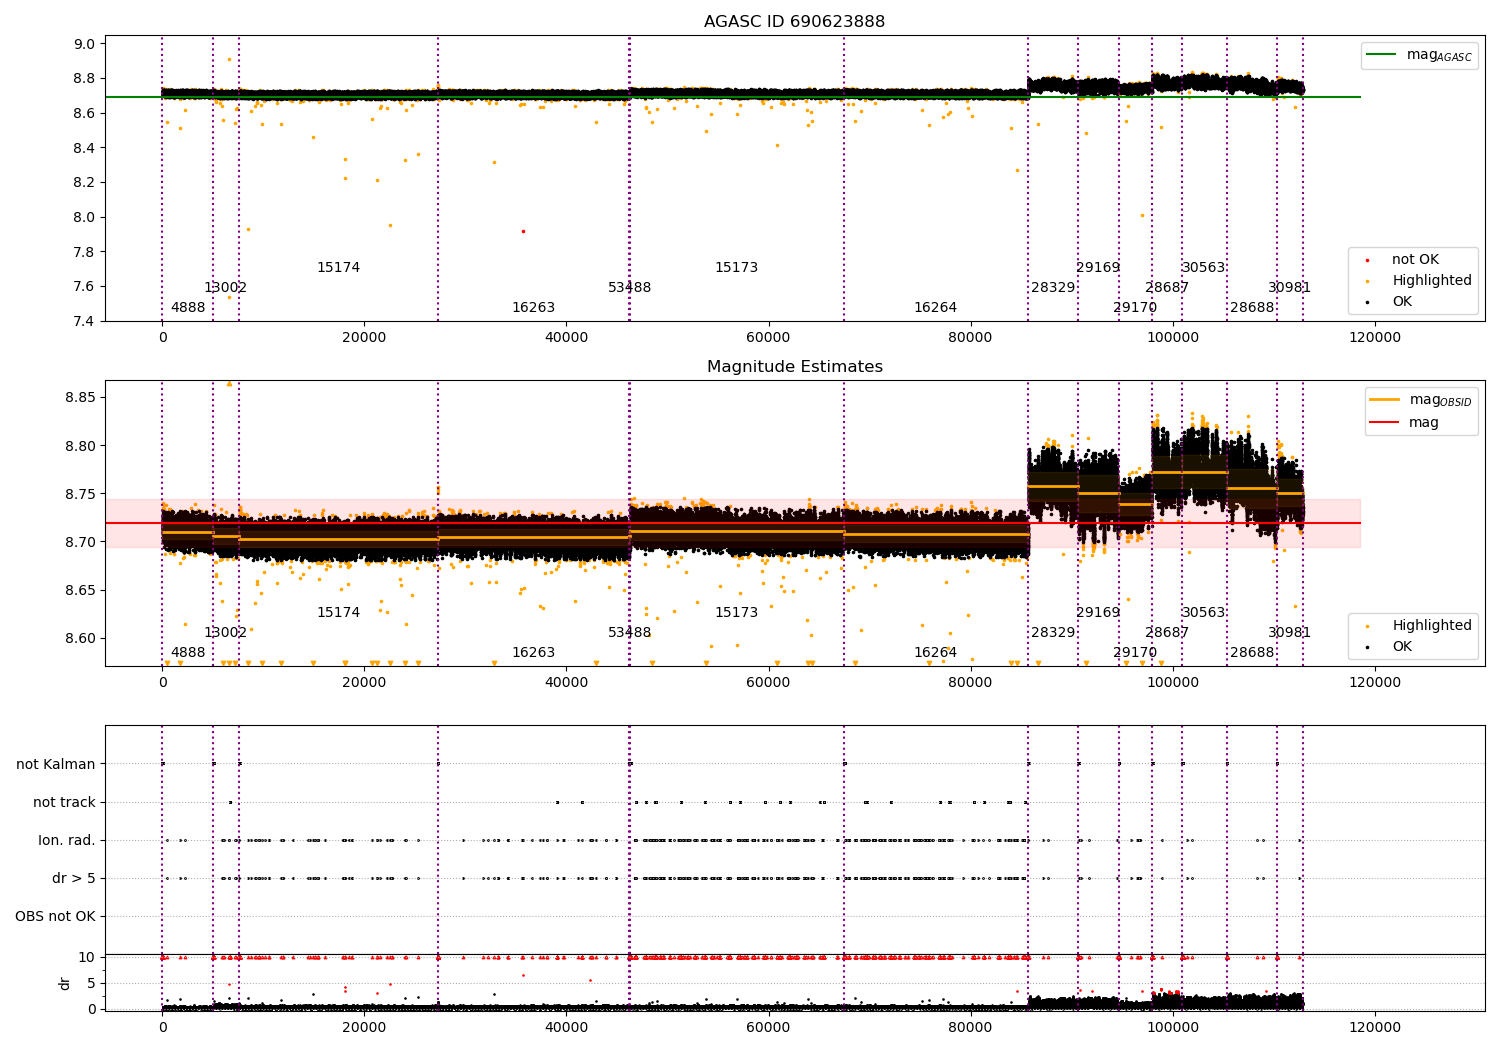The width and height of the screenshot is (1500, 1050).
Task: Select the mag OBSID legend entry
Action: pyautogui.click(x=1421, y=400)
